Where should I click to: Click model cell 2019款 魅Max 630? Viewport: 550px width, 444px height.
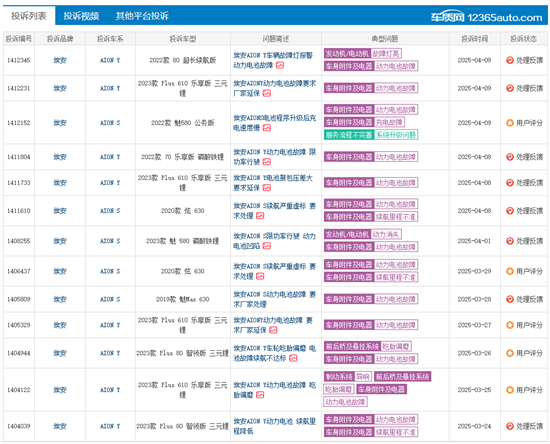tap(183, 299)
